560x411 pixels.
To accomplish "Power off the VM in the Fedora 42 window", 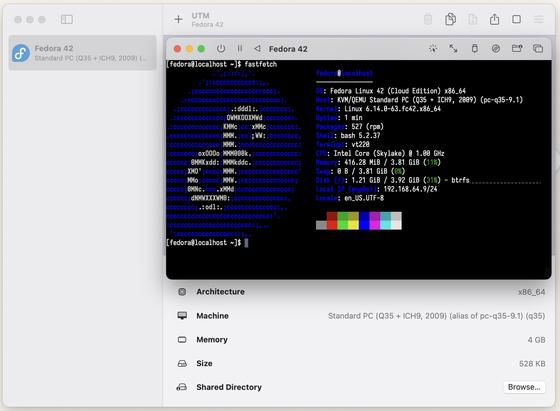I will coord(221,48).
